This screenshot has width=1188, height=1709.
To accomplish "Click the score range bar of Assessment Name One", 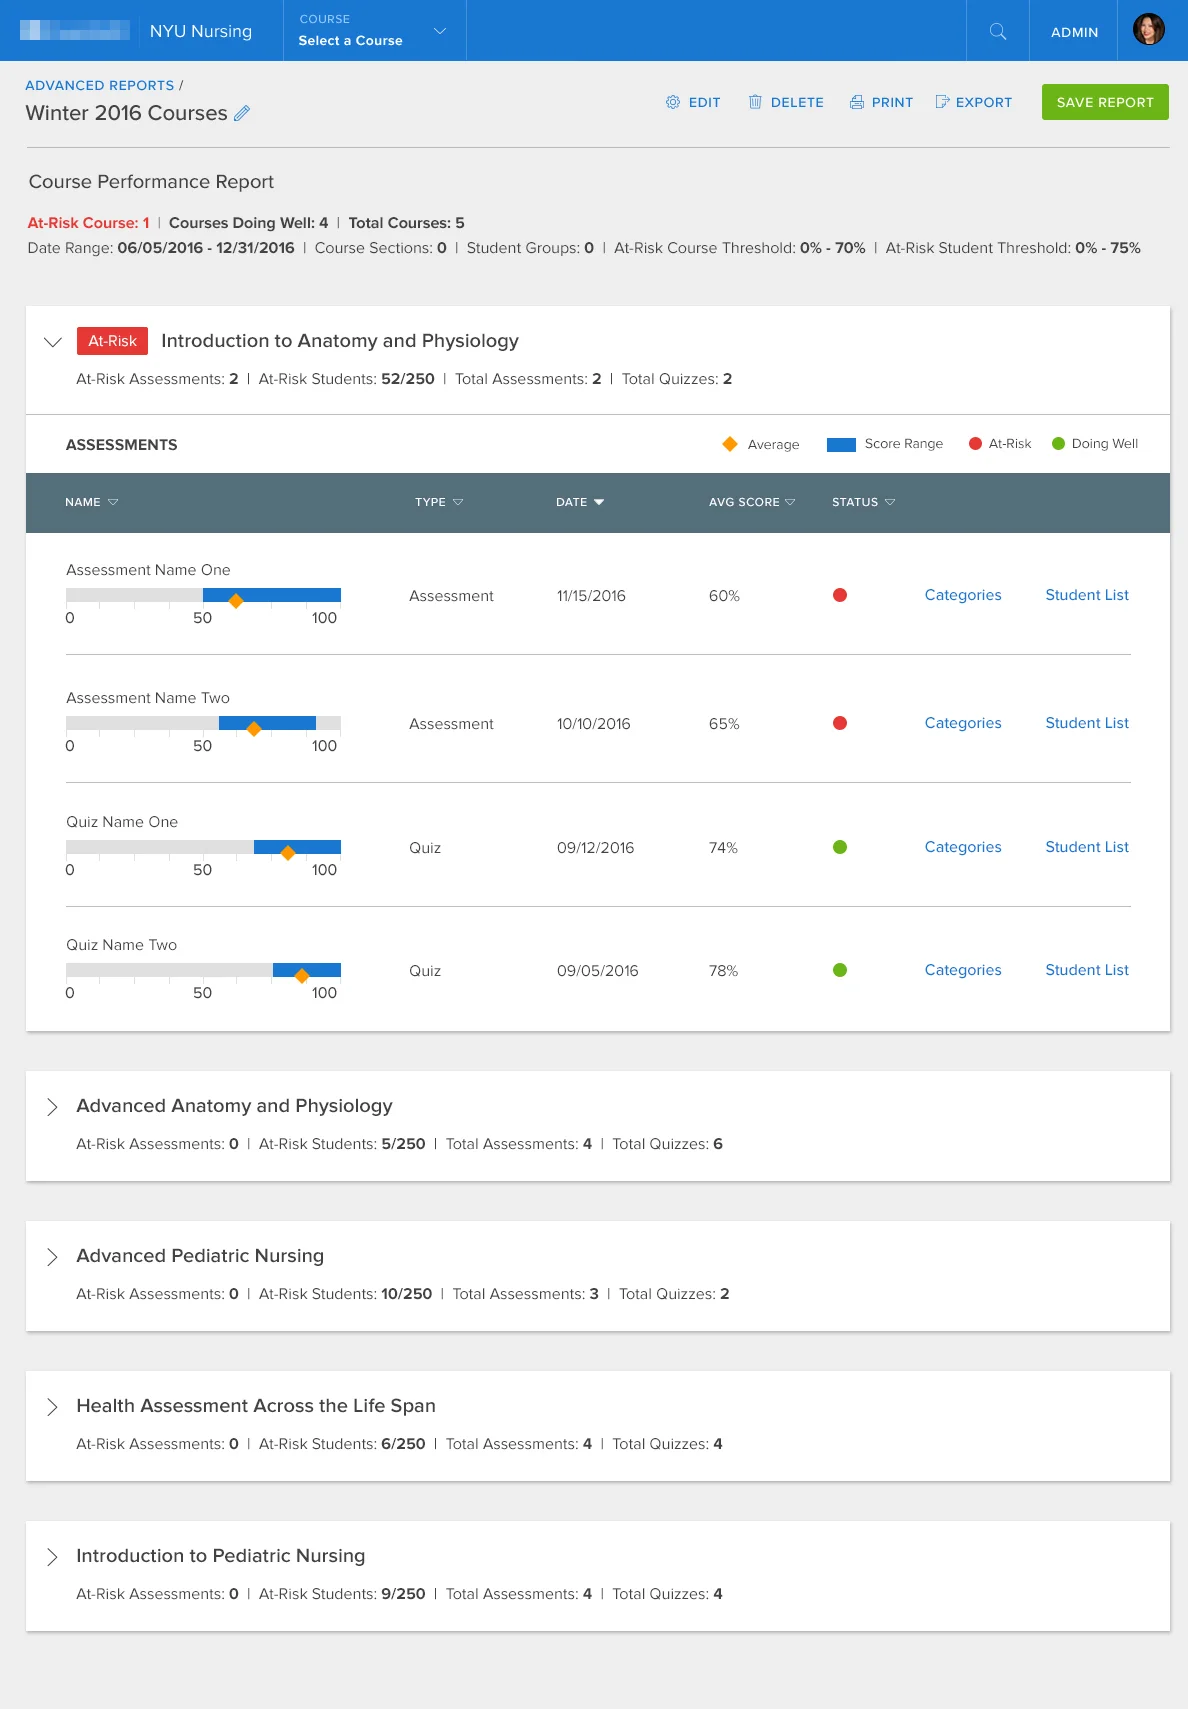I will (272, 595).
